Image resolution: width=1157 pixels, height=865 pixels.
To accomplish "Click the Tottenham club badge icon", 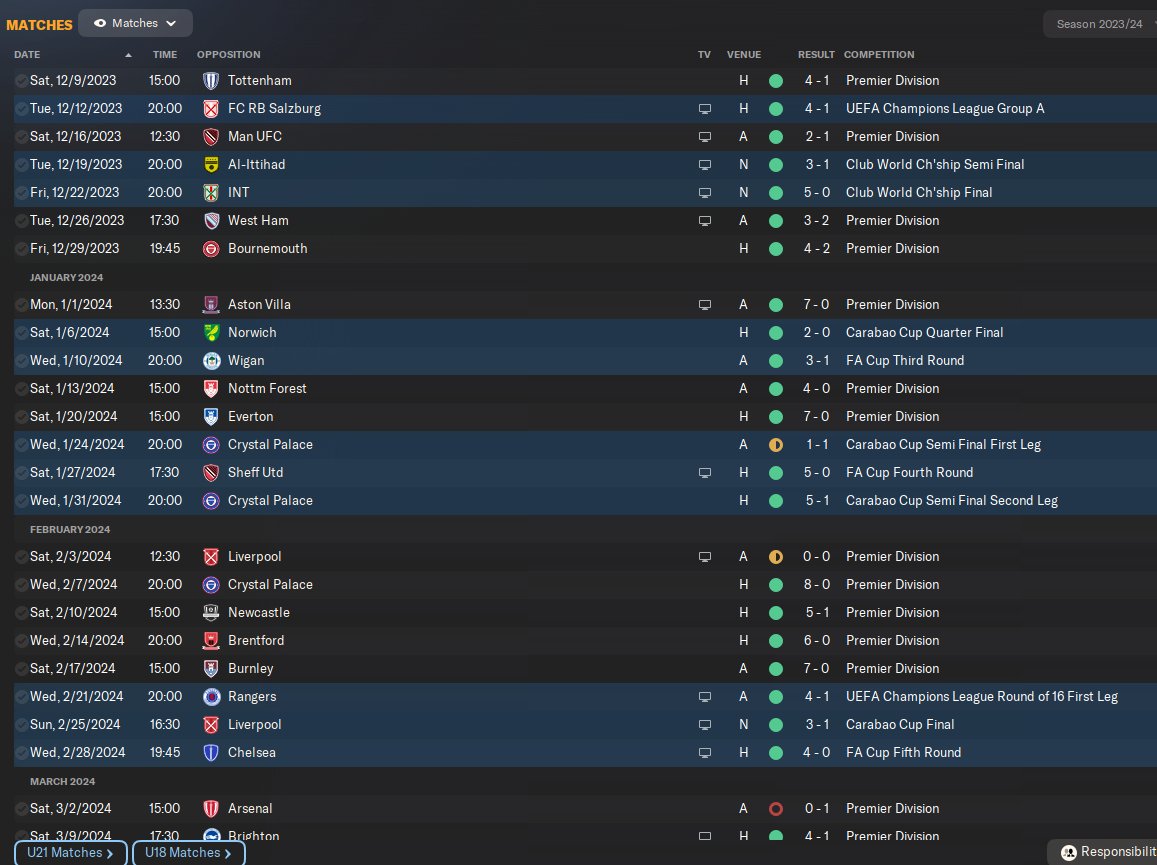I will click(x=211, y=80).
